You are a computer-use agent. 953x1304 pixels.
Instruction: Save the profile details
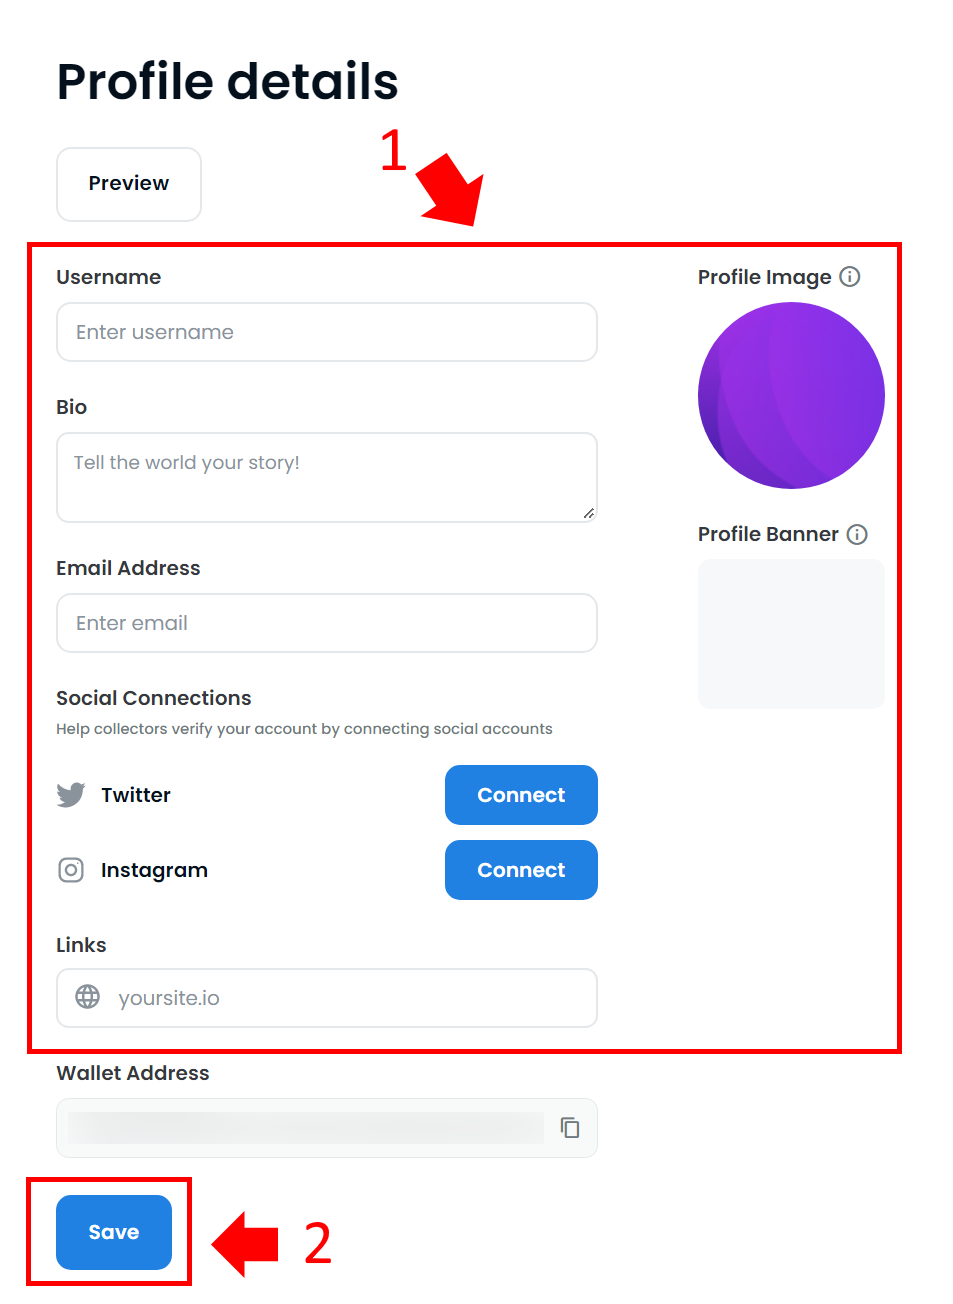(x=114, y=1232)
